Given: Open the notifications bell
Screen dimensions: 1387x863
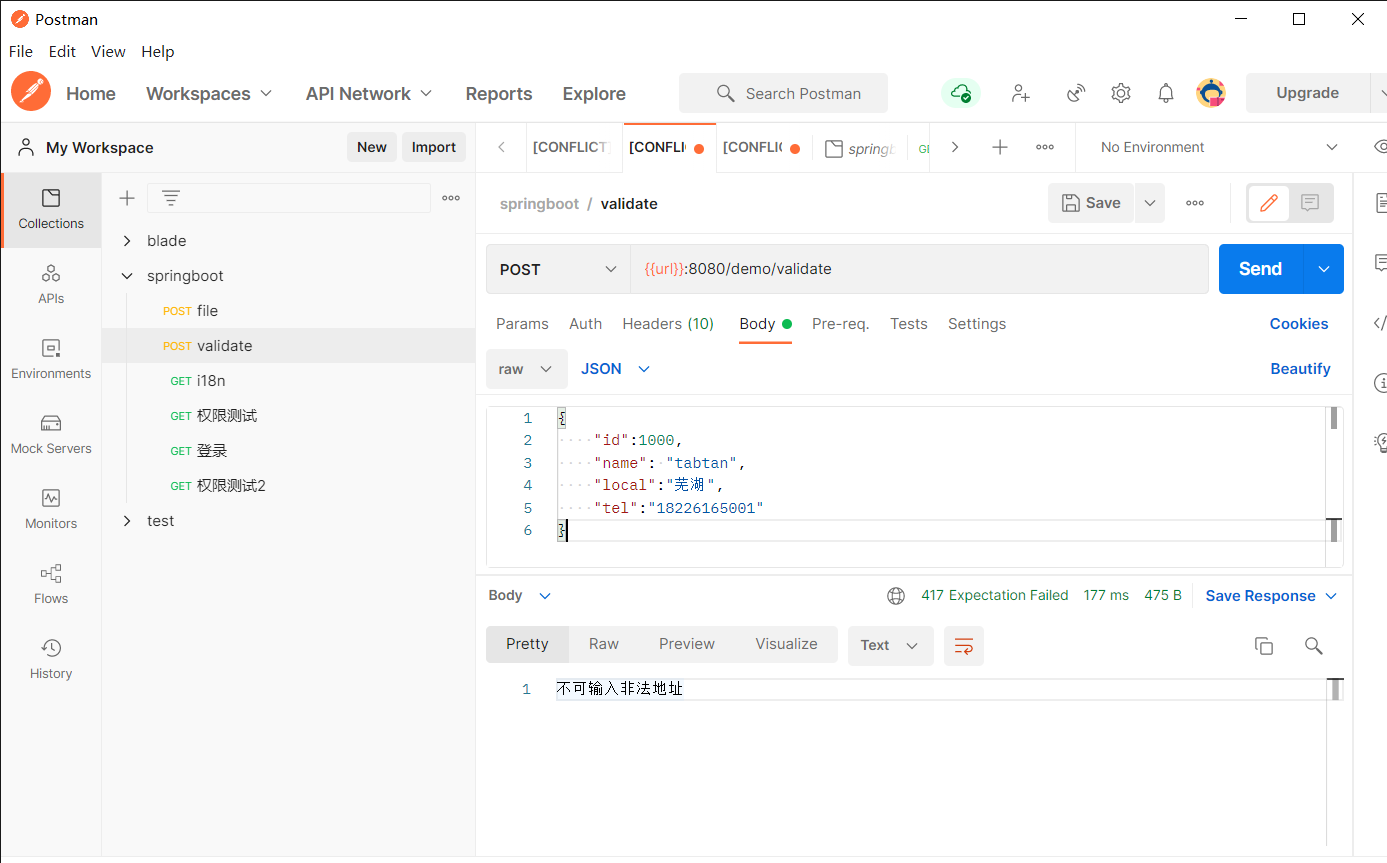Looking at the screenshot, I should 1166,93.
